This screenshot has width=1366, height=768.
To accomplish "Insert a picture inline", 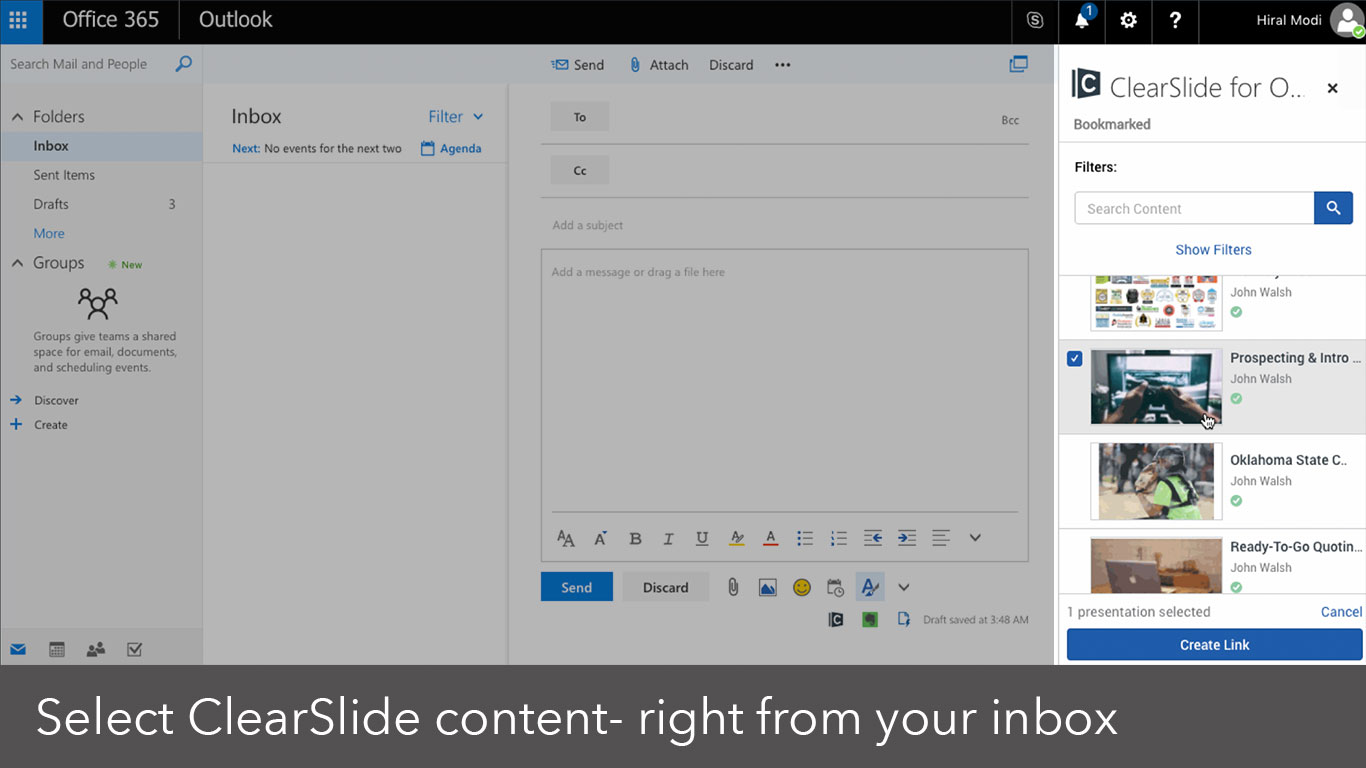I will click(x=767, y=588).
